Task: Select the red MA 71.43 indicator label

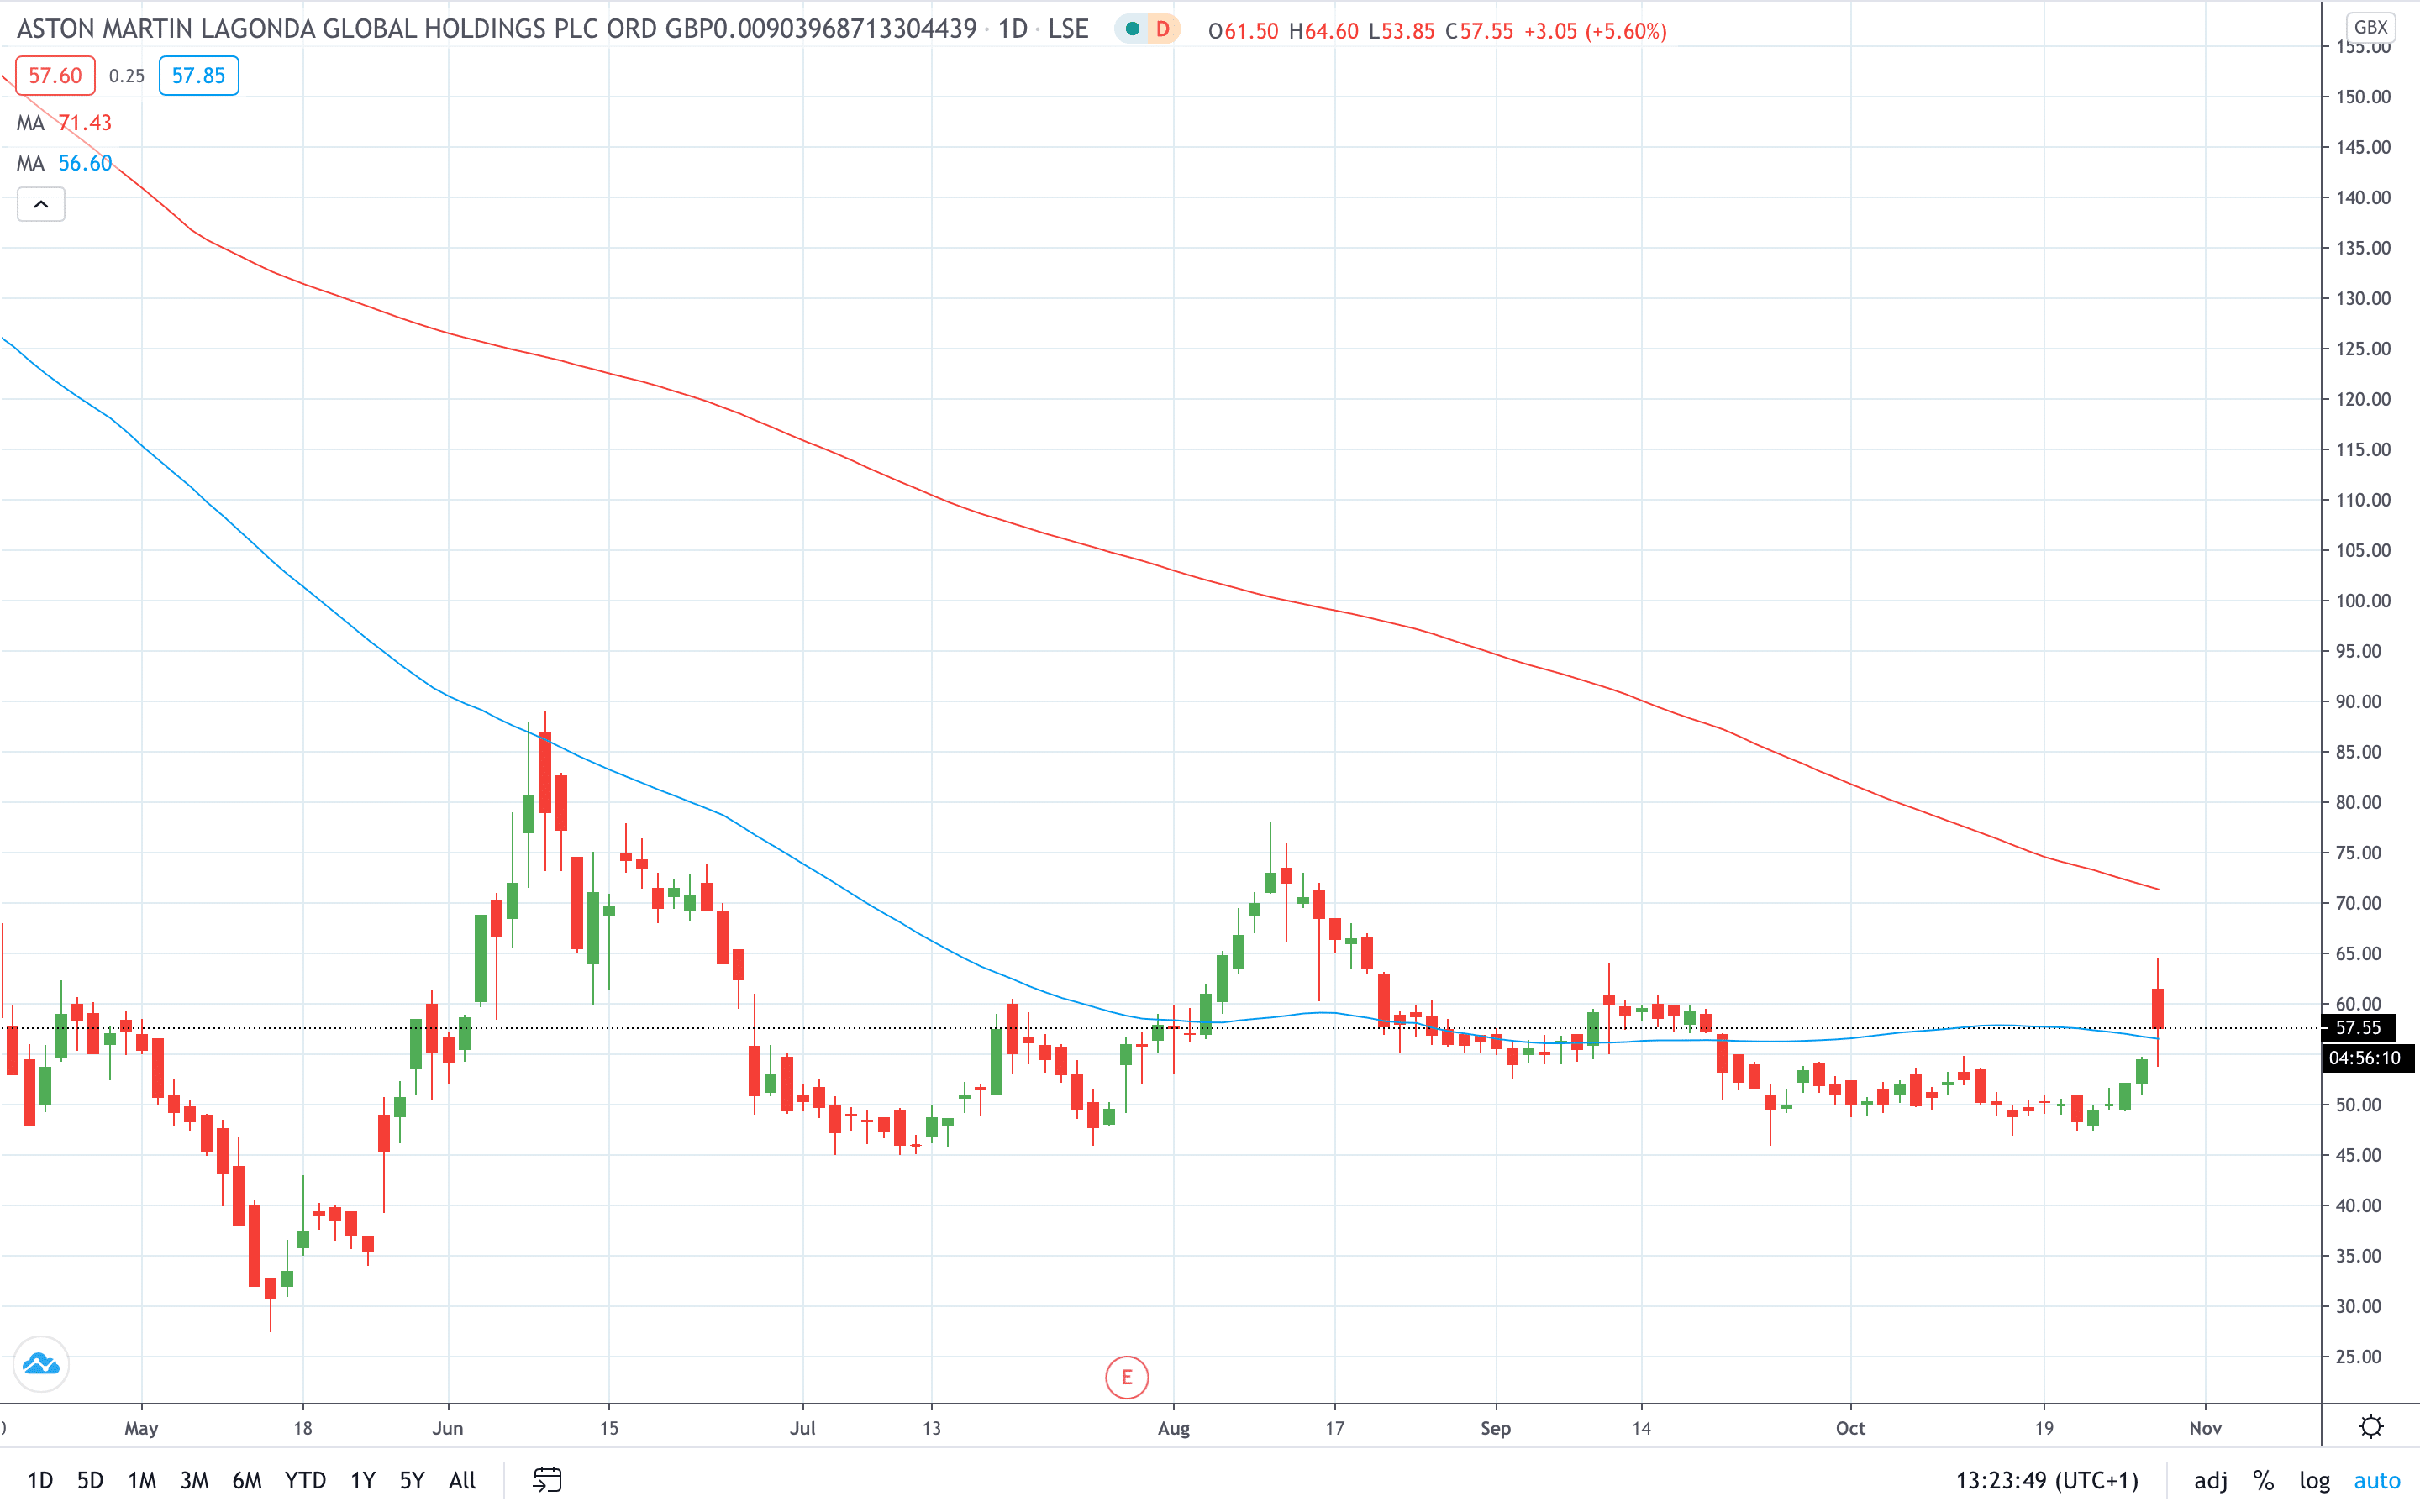Action: click(65, 123)
